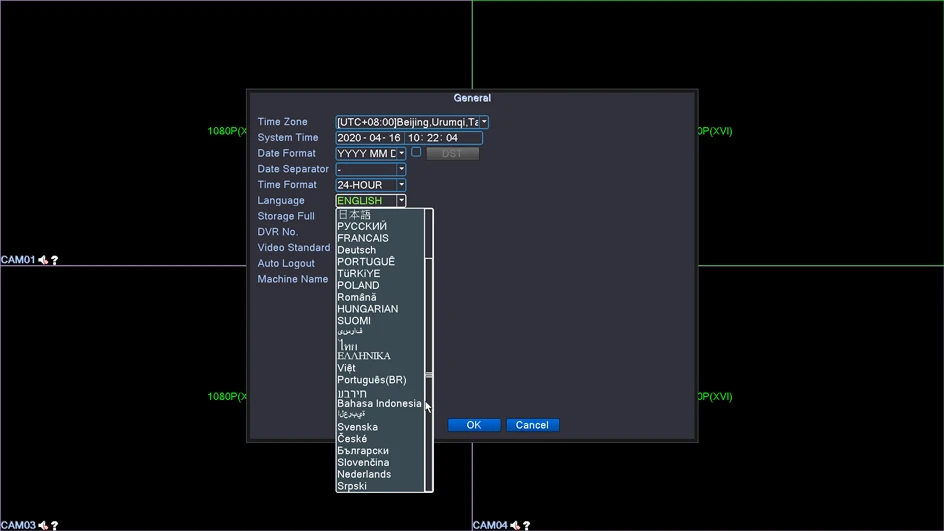The image size is (944, 531).
Task: Click CAM03 question mark status icon
Action: pyautogui.click(x=55, y=526)
